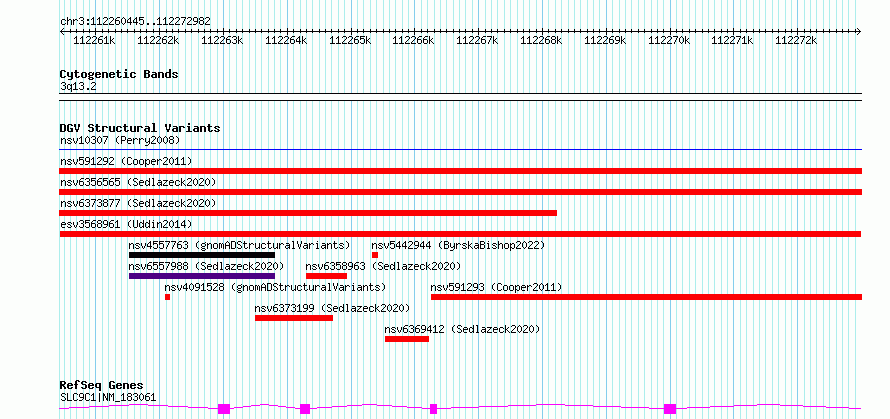Image resolution: width=890 pixels, height=419 pixels.
Task: Select the red nsv591293 variant bar
Action: [x=646, y=297]
